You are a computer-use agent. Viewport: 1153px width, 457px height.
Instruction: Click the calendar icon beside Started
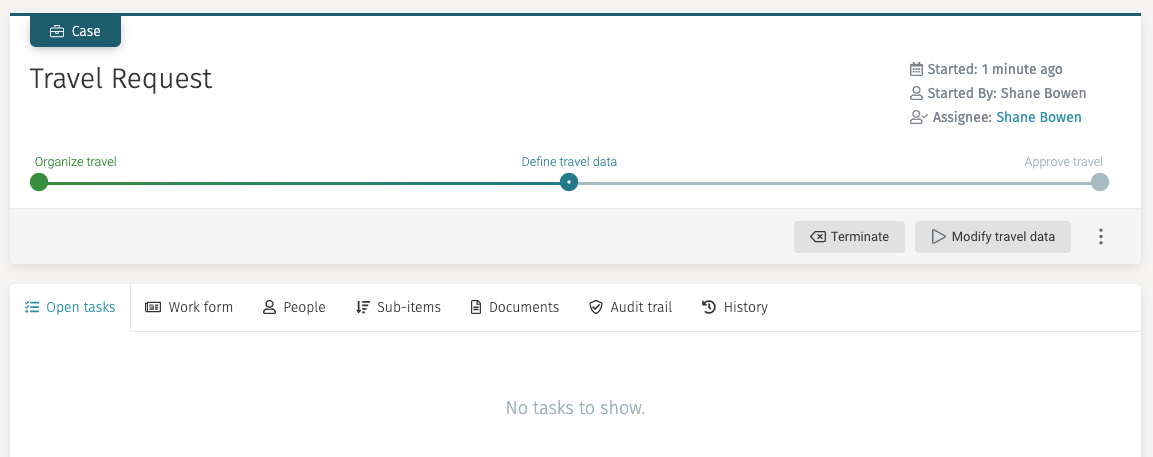click(x=916, y=69)
